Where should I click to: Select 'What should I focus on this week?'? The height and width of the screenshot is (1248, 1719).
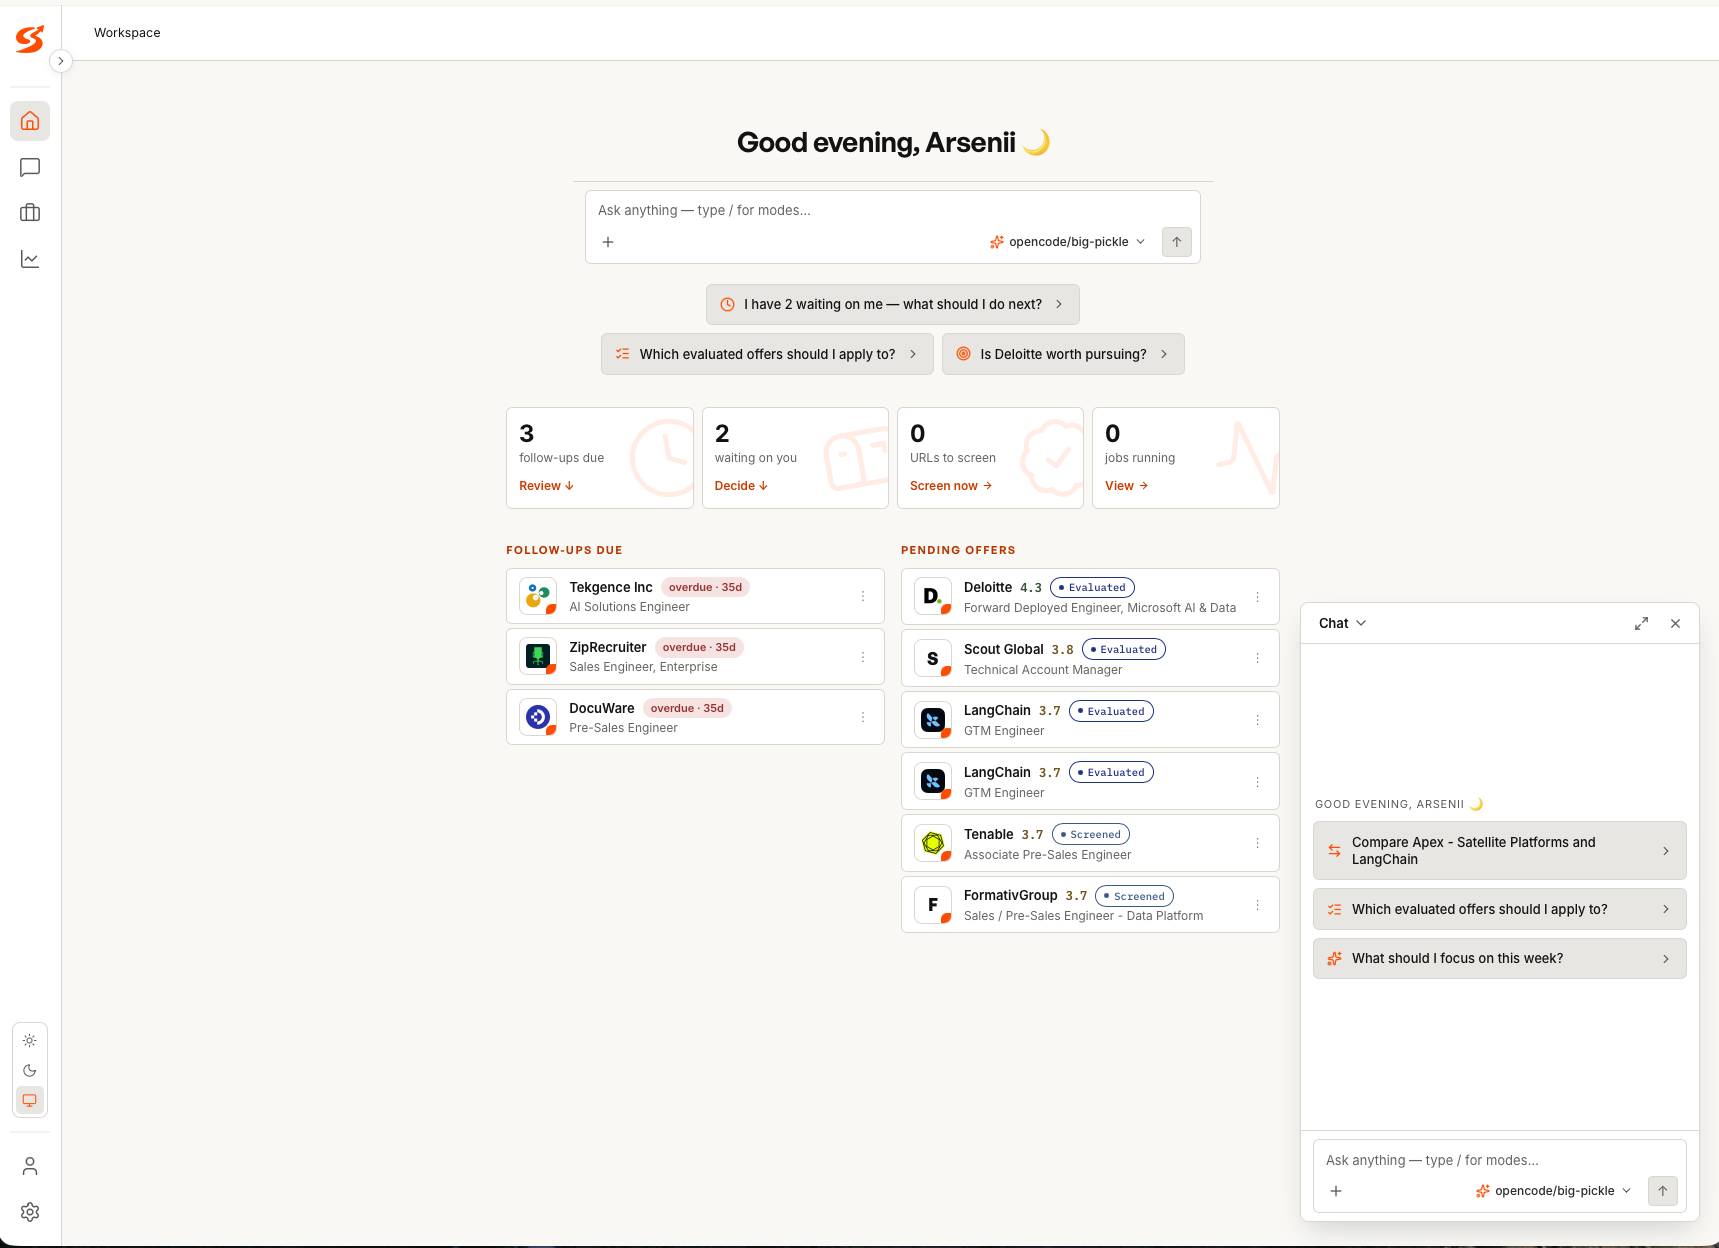click(1499, 958)
